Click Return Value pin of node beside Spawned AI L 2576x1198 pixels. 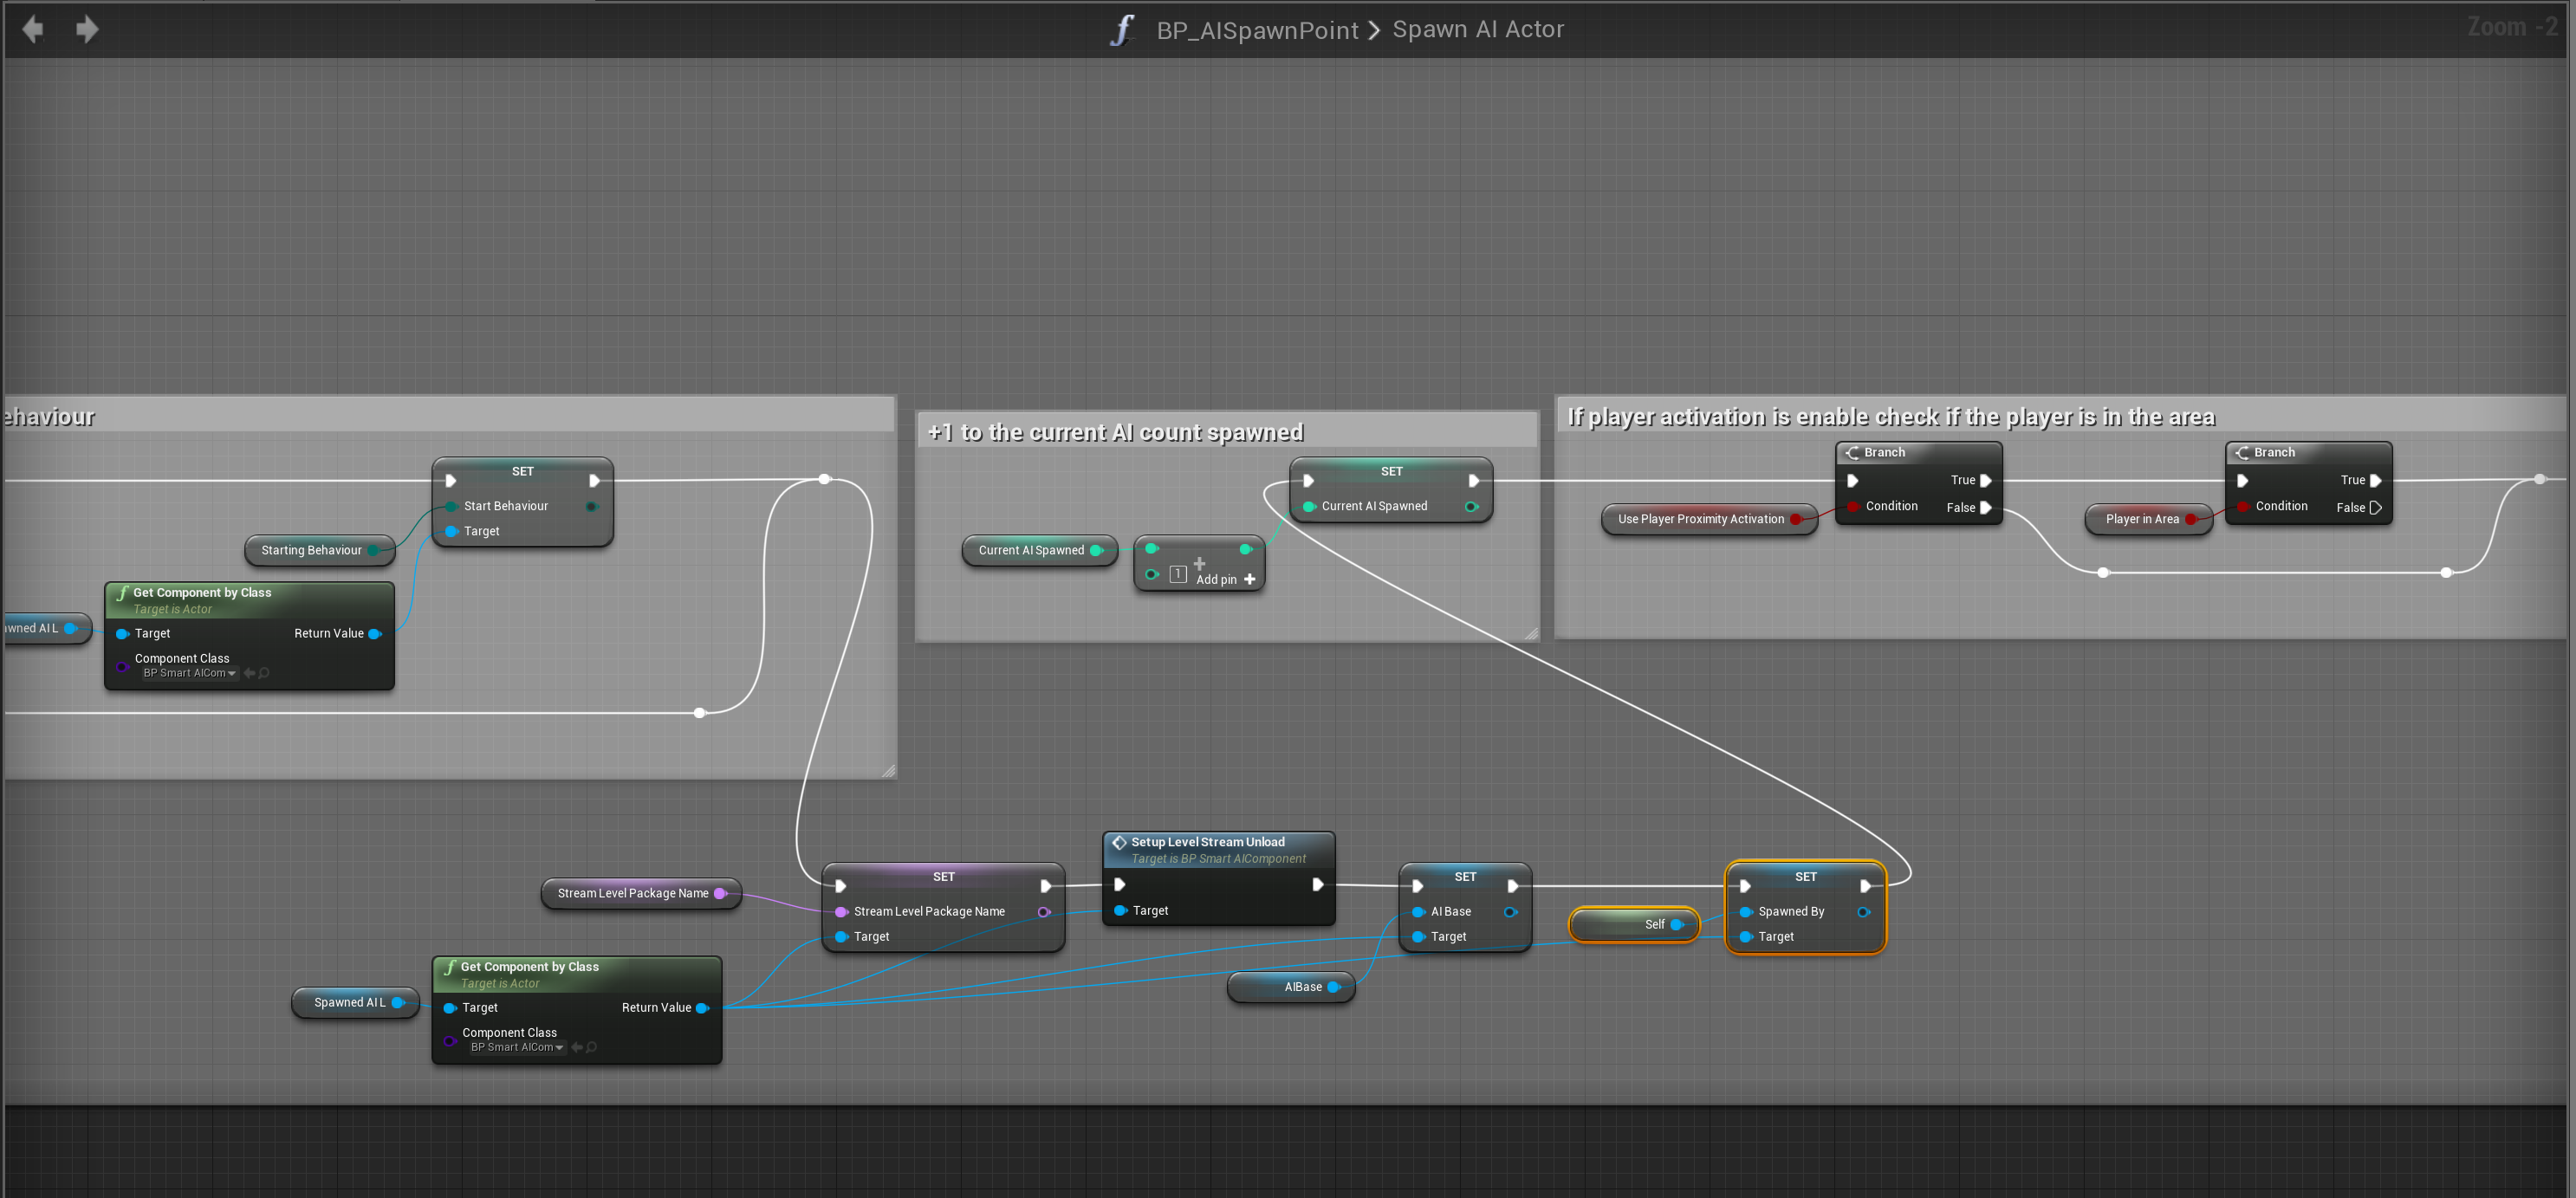[x=702, y=1008]
